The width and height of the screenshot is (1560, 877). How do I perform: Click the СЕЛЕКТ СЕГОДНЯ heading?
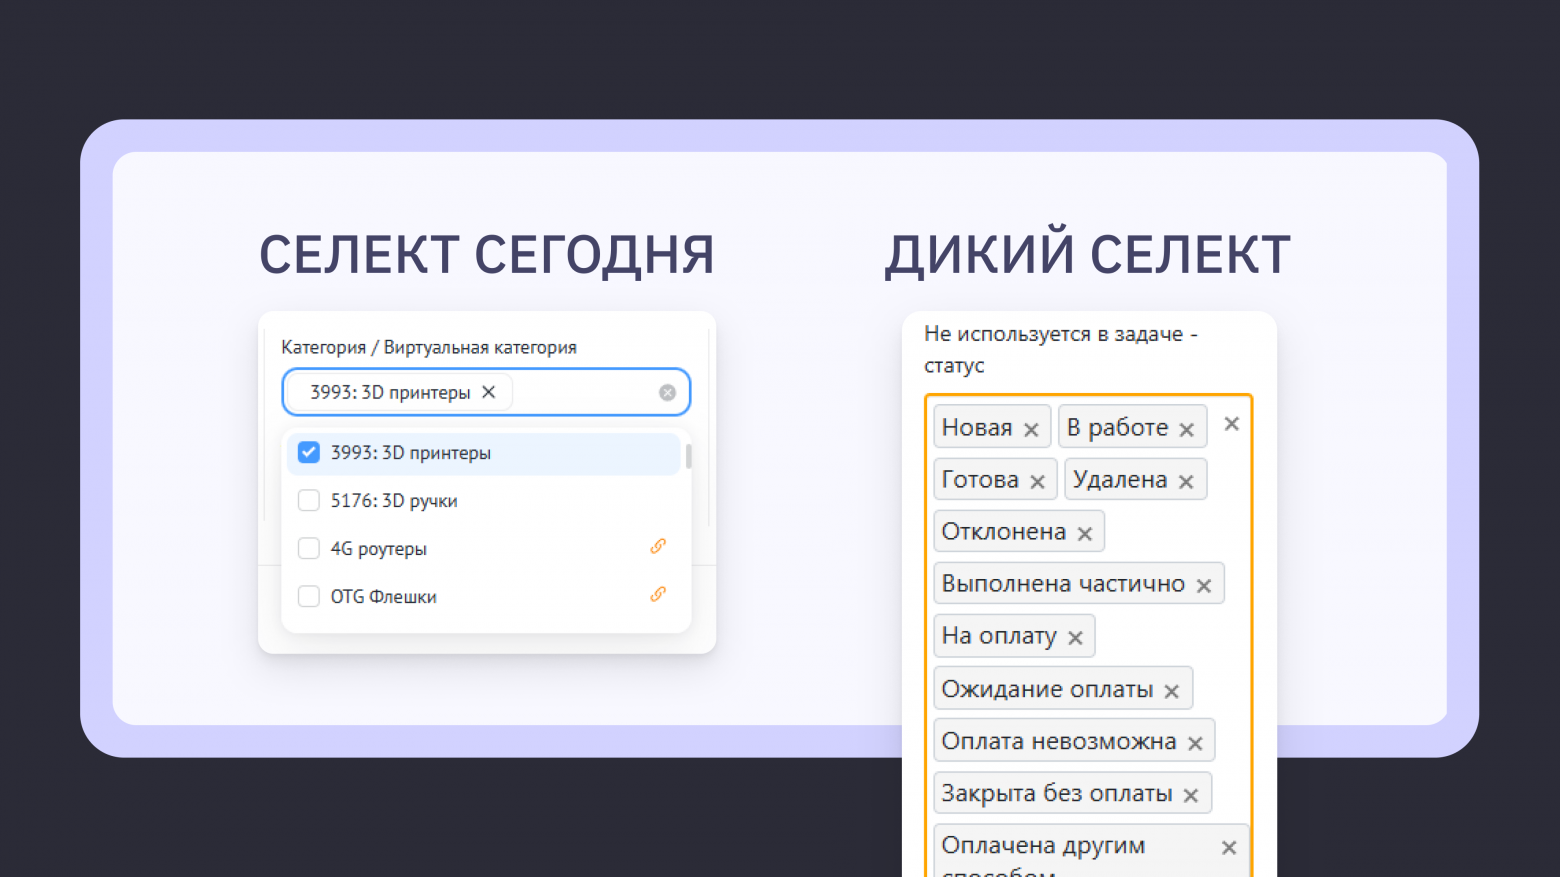(487, 255)
